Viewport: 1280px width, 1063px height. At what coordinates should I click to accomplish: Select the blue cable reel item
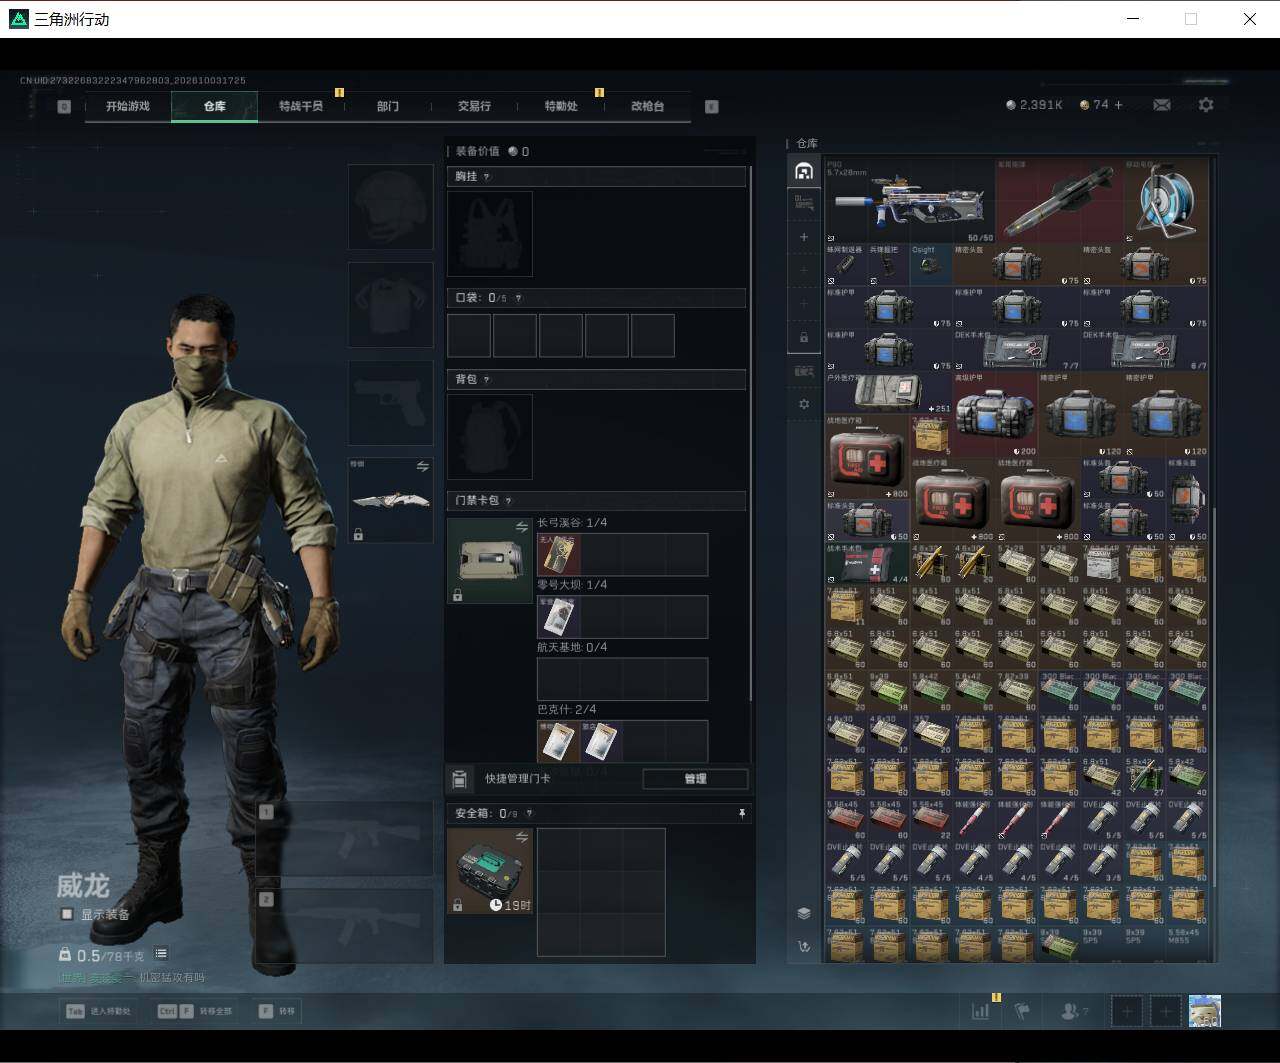tap(1166, 200)
